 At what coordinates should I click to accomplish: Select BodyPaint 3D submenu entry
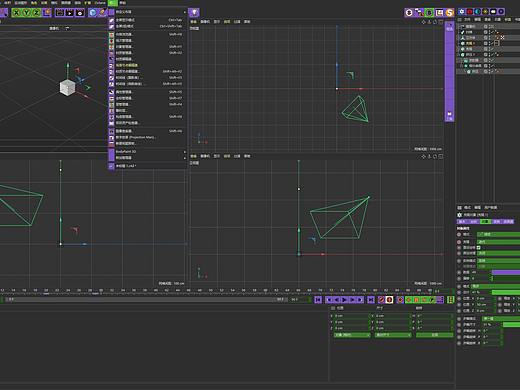click(147, 152)
